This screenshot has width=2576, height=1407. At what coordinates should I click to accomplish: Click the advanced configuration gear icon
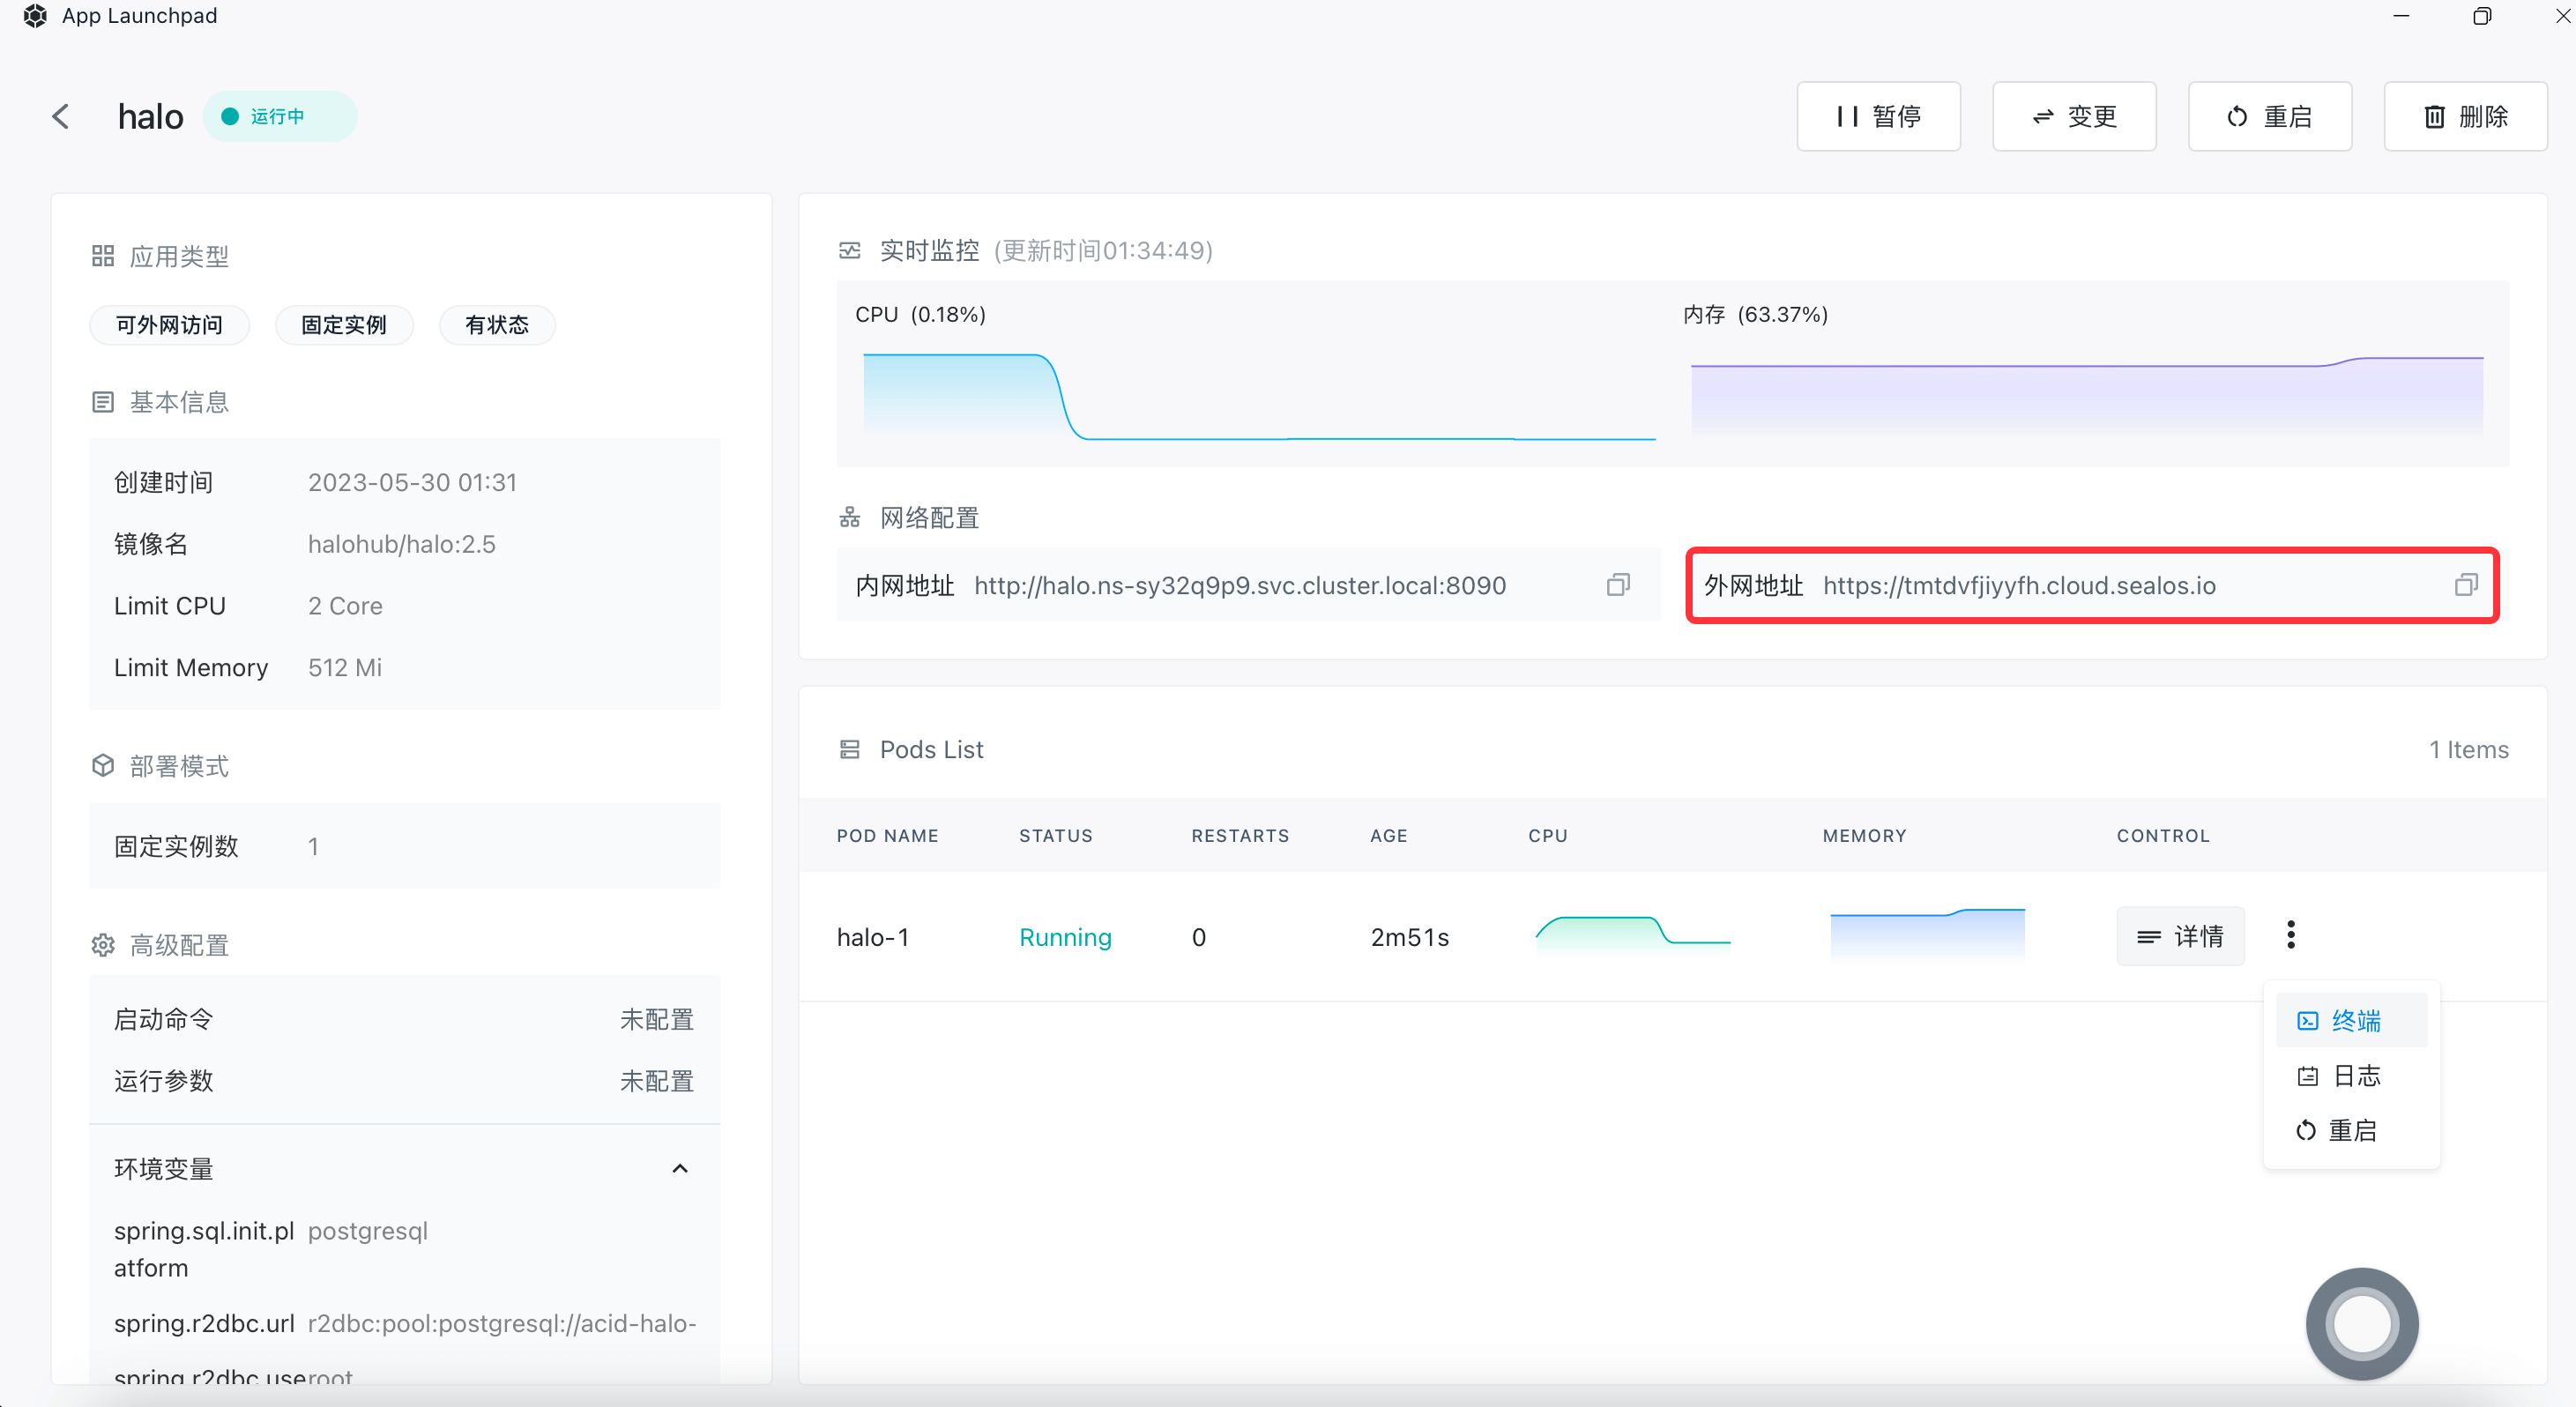pos(102,945)
